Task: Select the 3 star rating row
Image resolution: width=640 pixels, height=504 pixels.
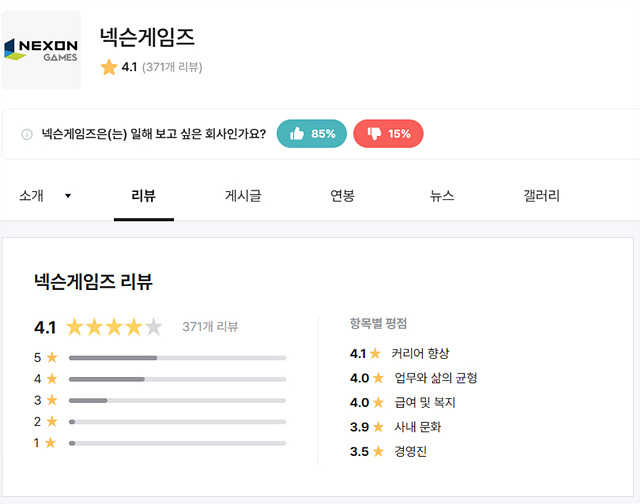Action: pyautogui.click(x=177, y=400)
